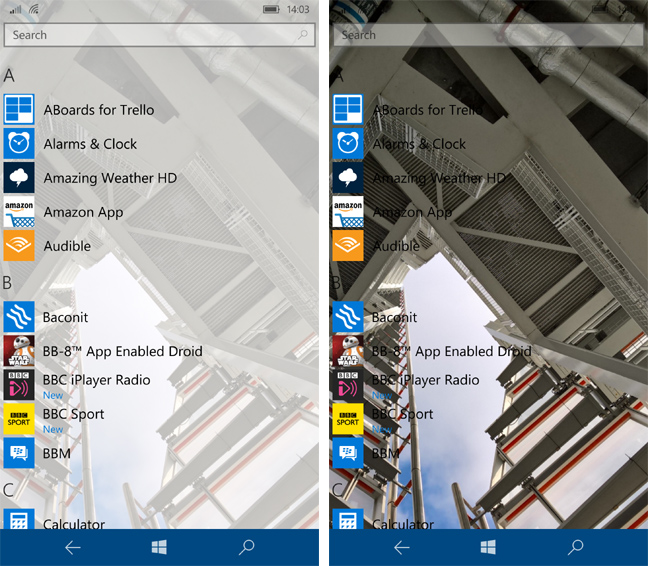Tap BBC iPlayer Radio icon in left phone
The width and height of the screenshot is (648, 566).
pos(19,385)
